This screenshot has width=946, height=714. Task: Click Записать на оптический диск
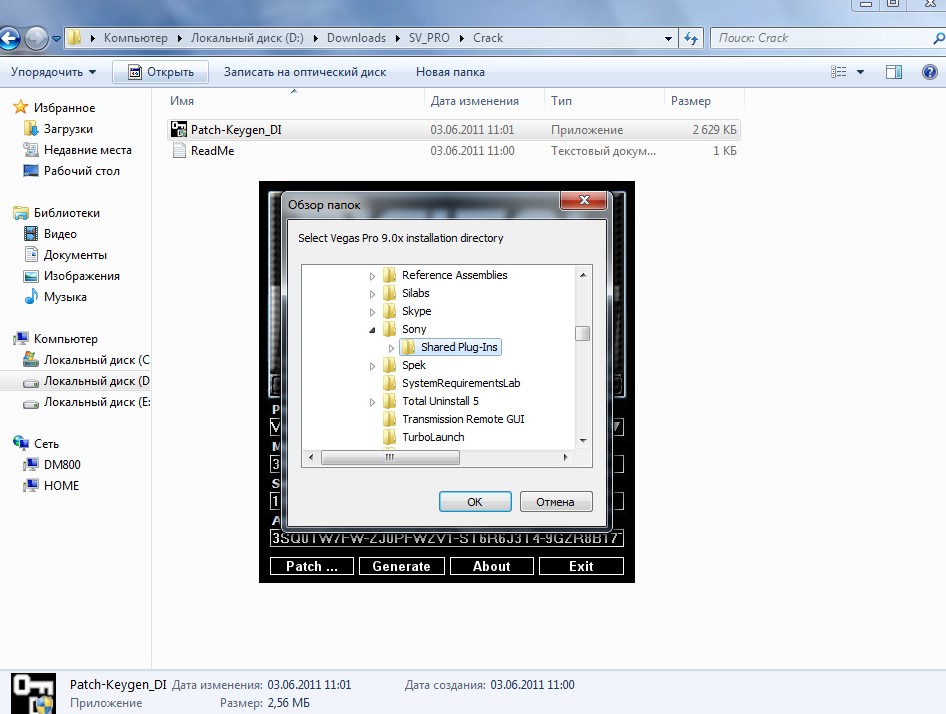[x=305, y=72]
